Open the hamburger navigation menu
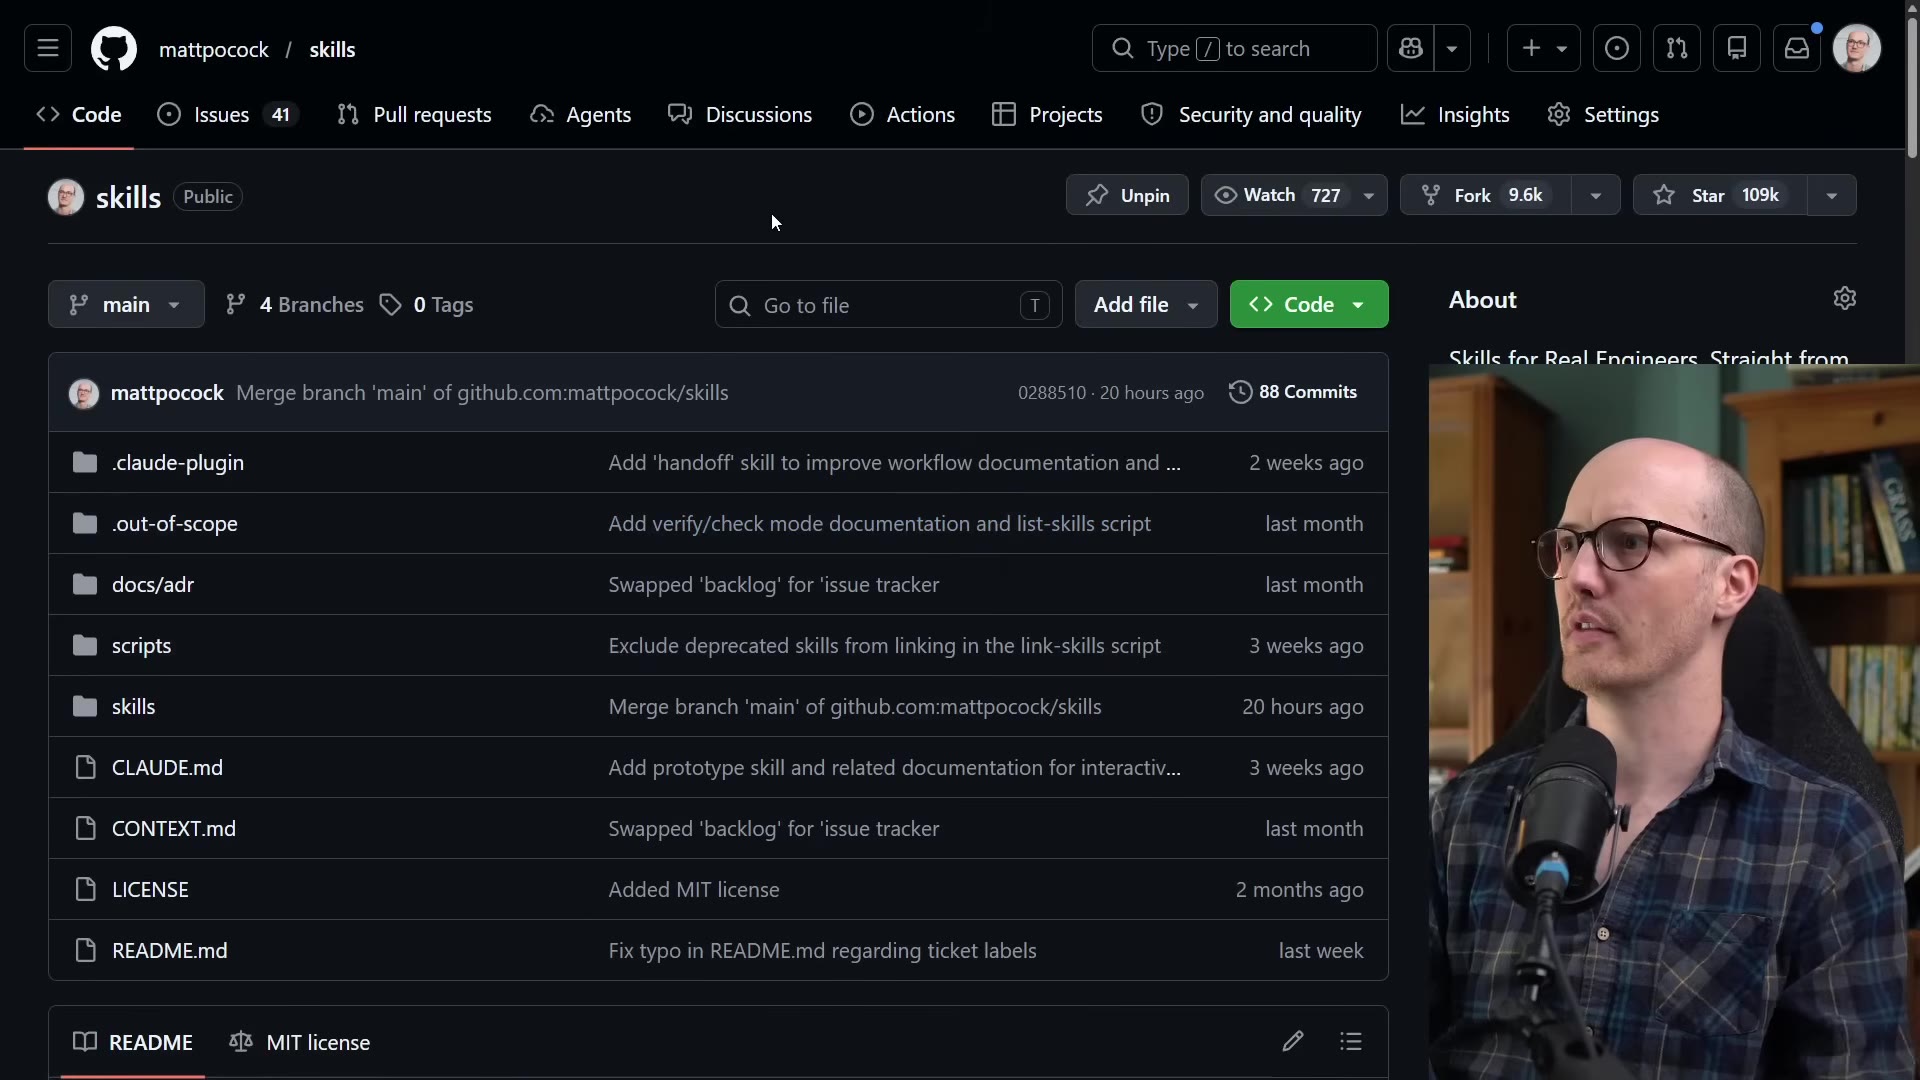The height and width of the screenshot is (1080, 1920). pos(48,48)
